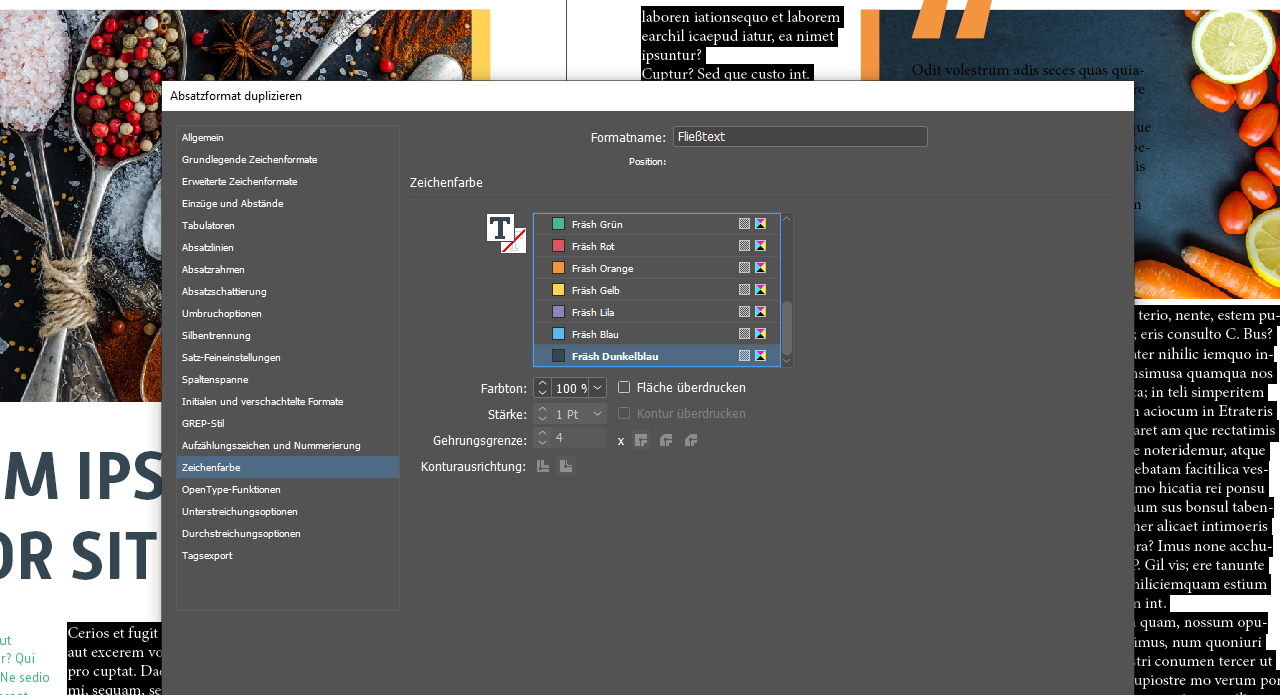Image resolution: width=1280 pixels, height=695 pixels.
Task: Enable Fläche überdrucken checkbox
Action: pos(624,388)
